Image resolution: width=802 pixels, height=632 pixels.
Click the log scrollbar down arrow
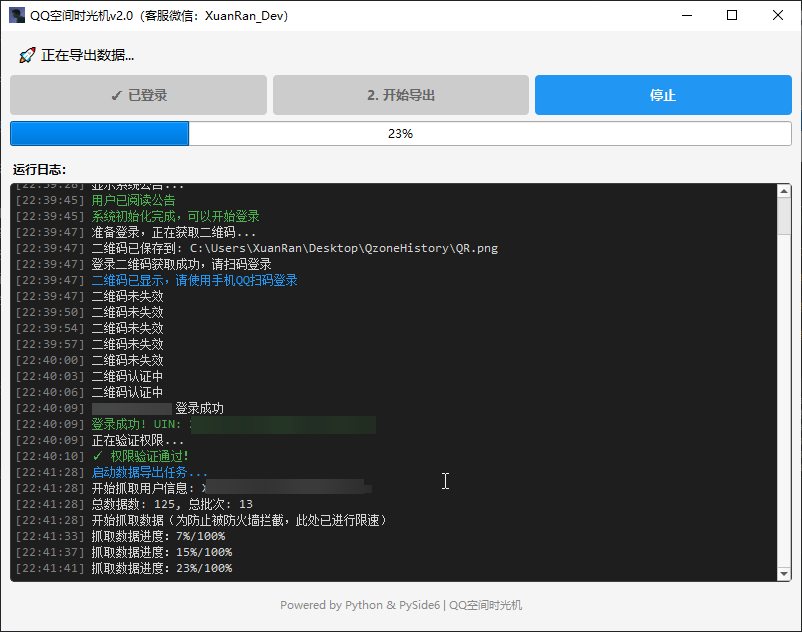tap(783, 573)
